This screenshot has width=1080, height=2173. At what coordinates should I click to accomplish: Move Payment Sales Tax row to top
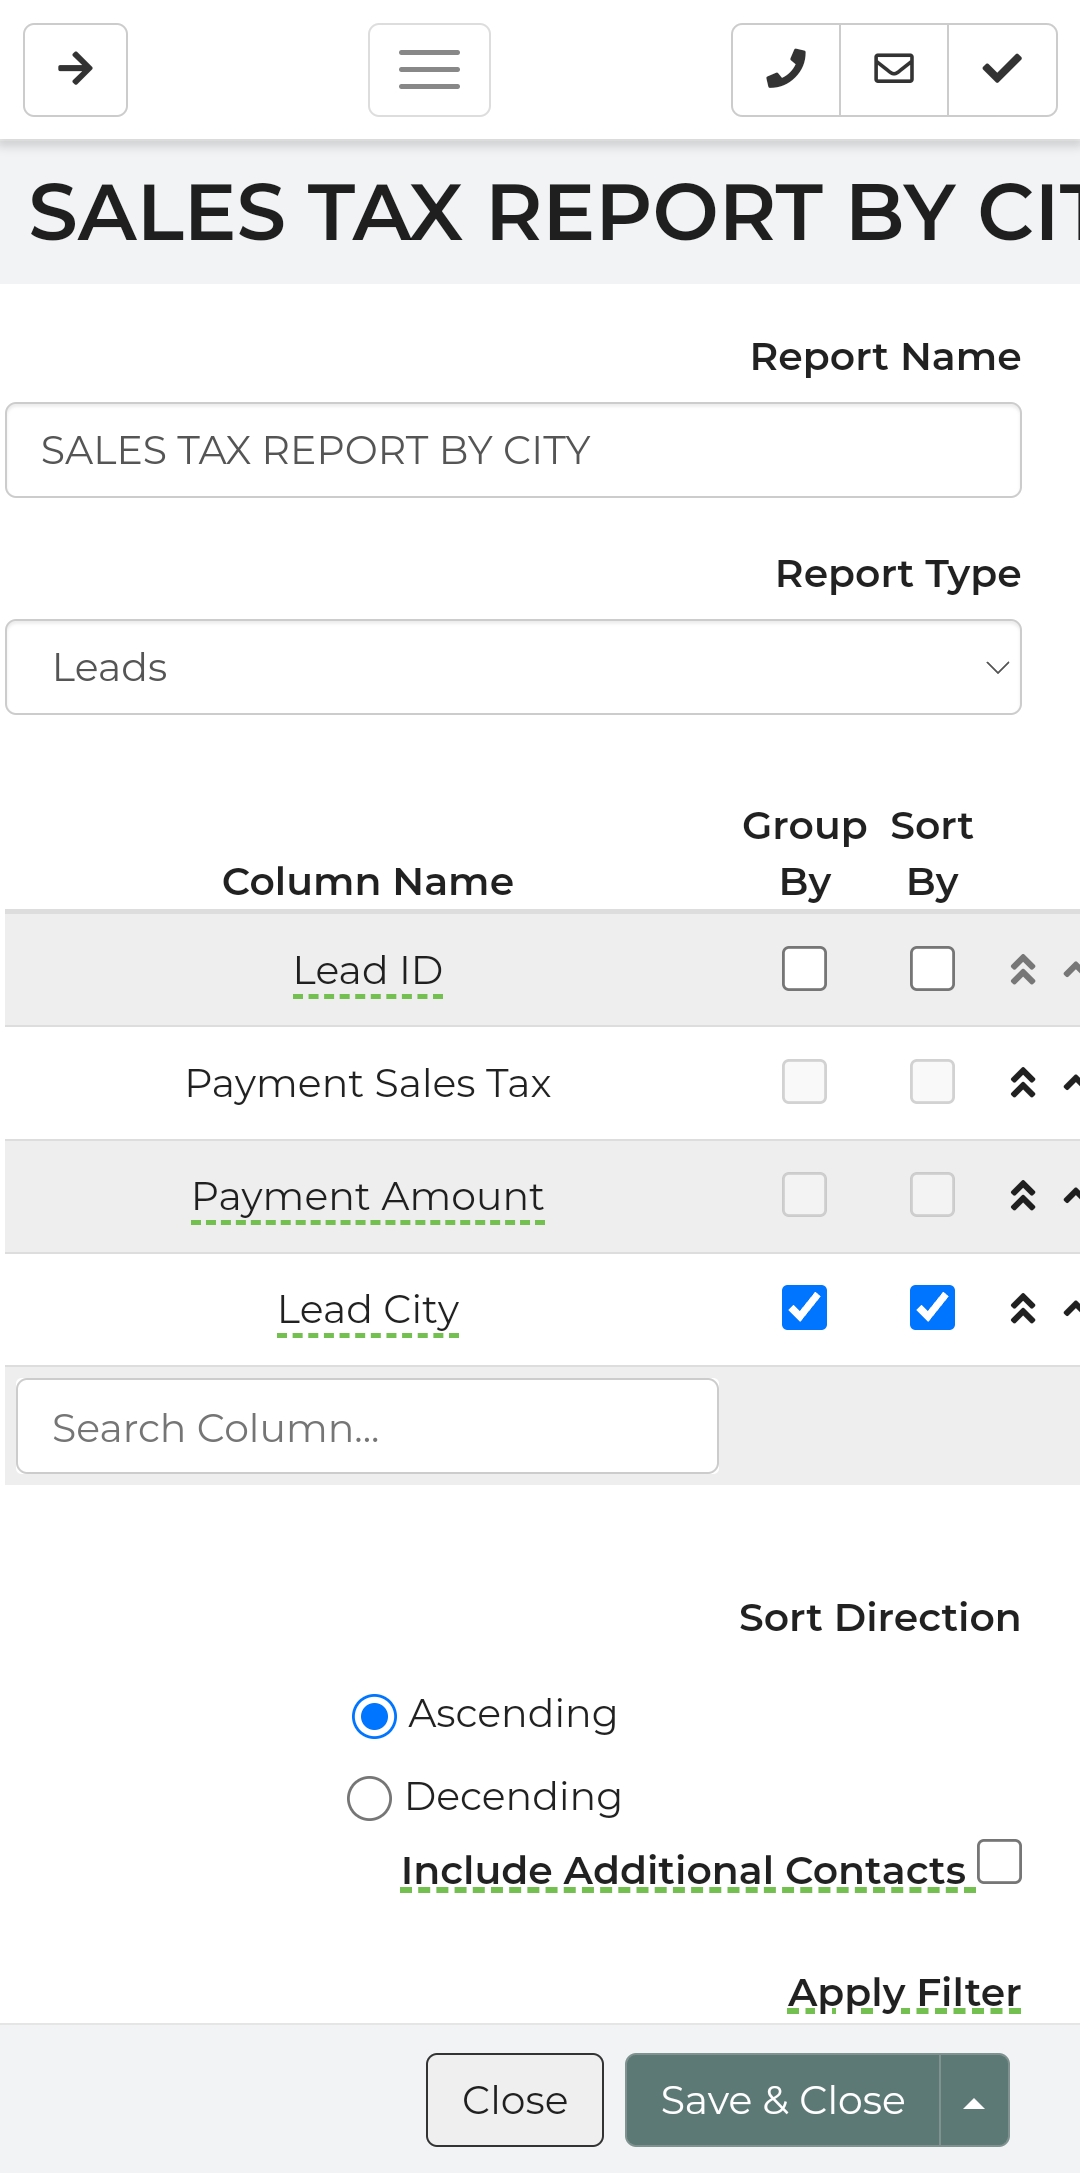click(1023, 1082)
